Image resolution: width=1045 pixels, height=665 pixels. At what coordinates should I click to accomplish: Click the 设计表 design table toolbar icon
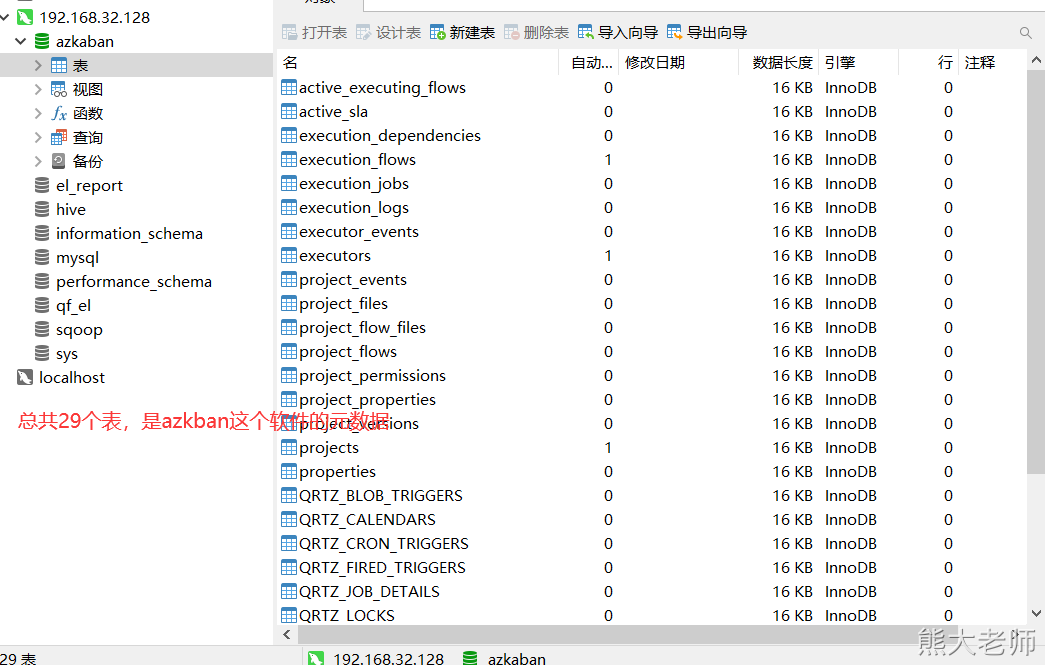pyautogui.click(x=363, y=33)
